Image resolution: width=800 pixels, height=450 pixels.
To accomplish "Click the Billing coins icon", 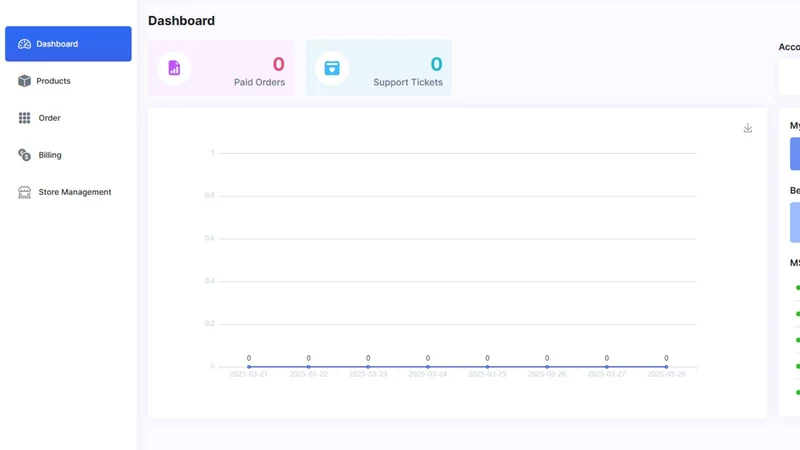I will pyautogui.click(x=24, y=155).
